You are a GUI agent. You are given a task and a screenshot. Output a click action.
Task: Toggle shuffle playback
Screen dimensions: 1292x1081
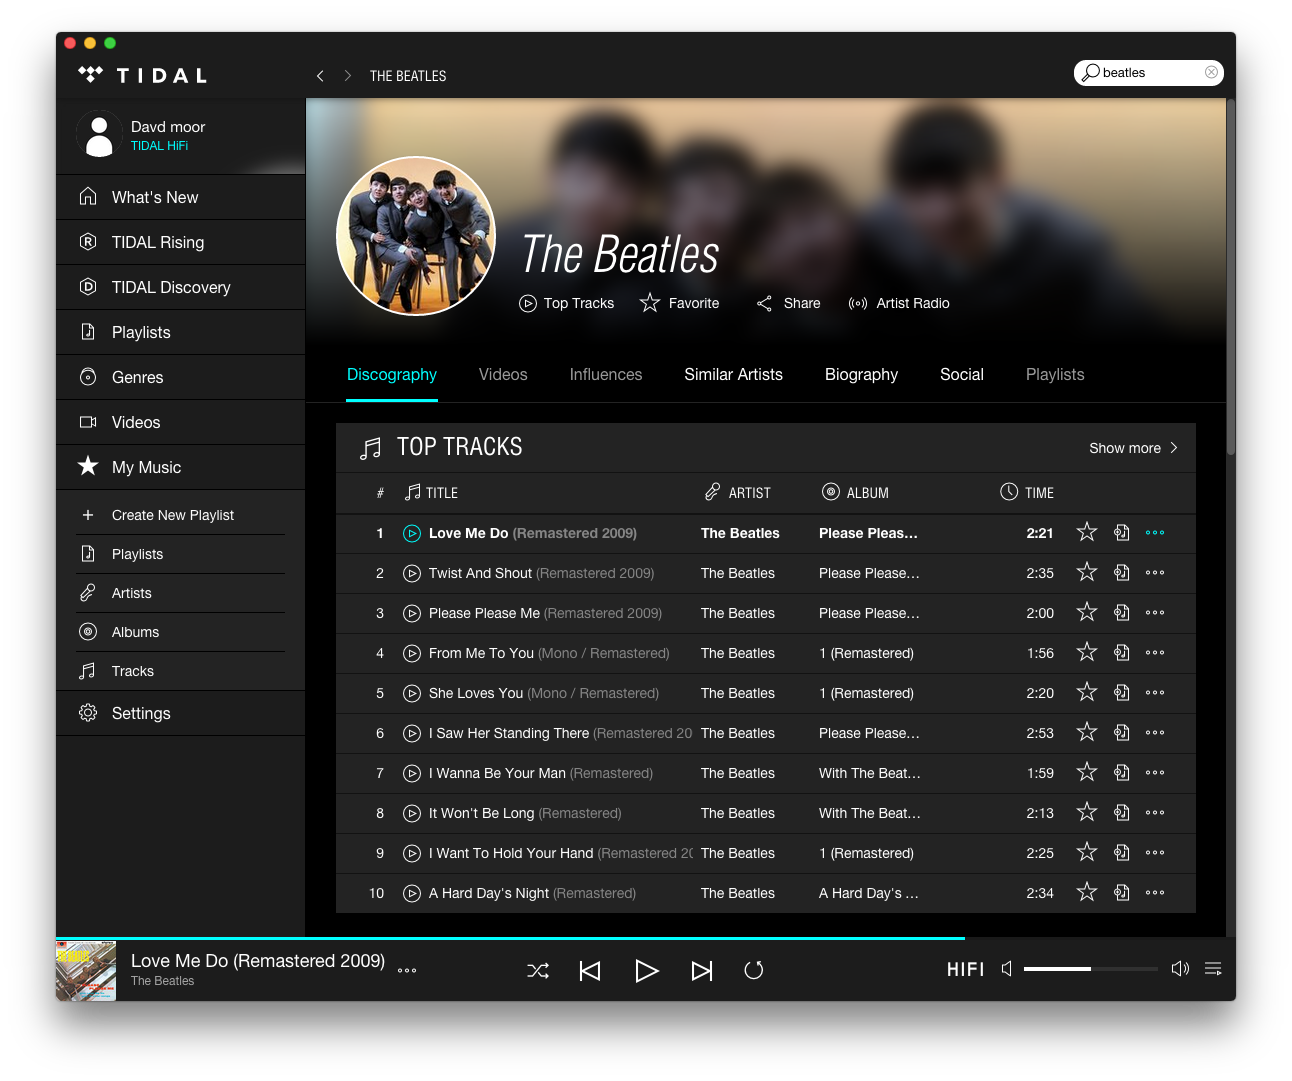538,971
